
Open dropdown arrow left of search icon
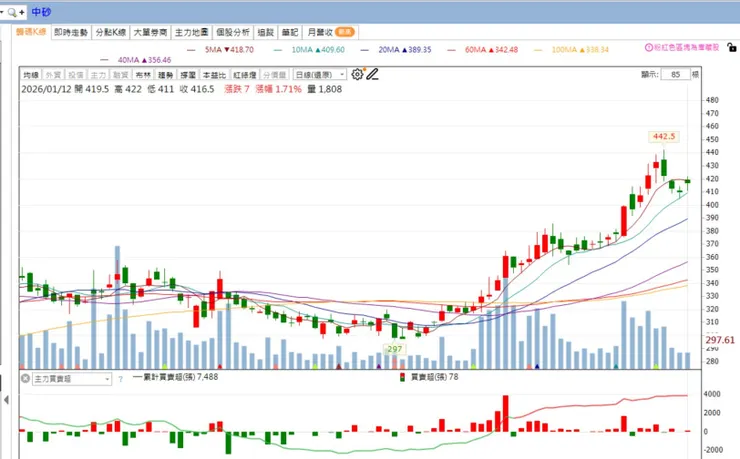pyautogui.click(x=2, y=12)
